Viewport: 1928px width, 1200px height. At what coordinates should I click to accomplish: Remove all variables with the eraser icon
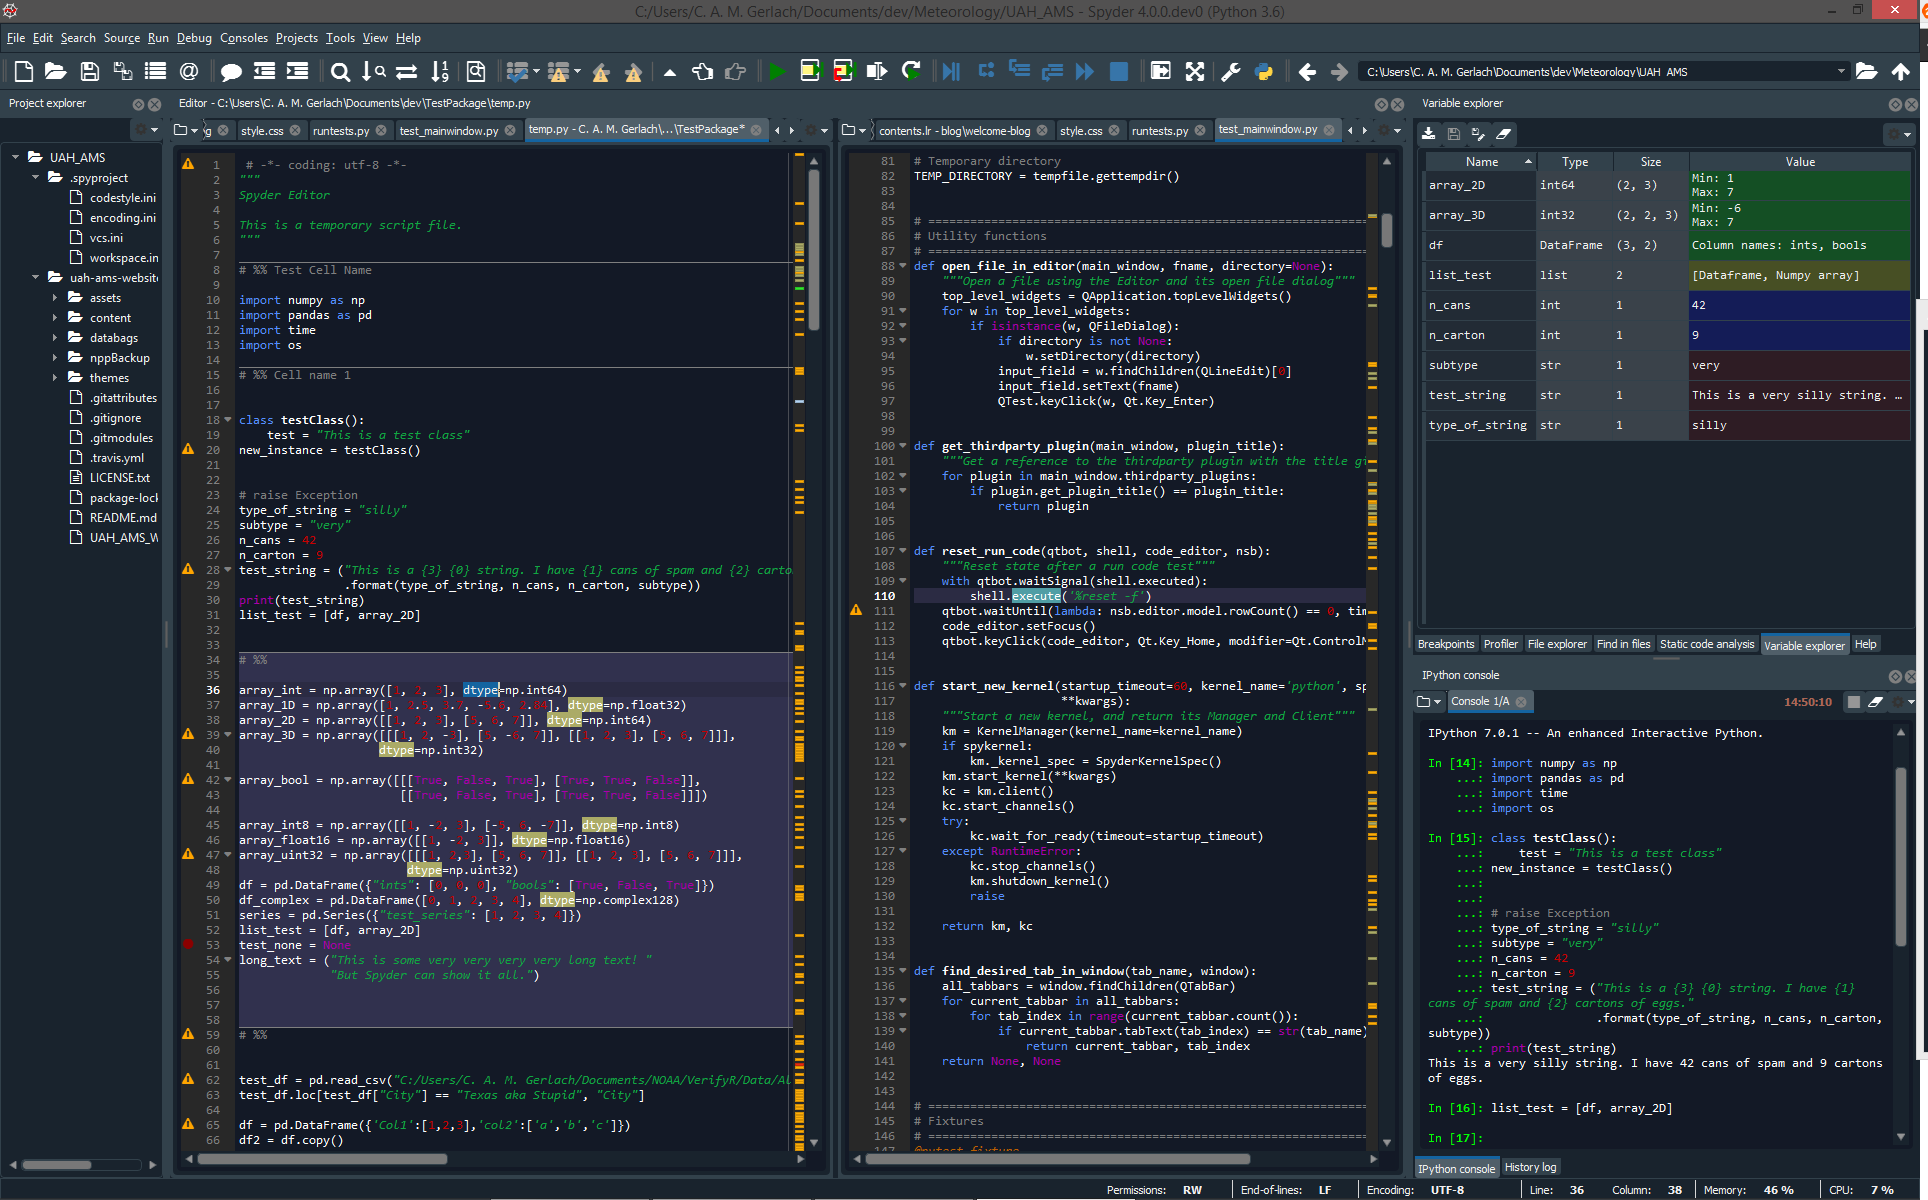(1503, 133)
